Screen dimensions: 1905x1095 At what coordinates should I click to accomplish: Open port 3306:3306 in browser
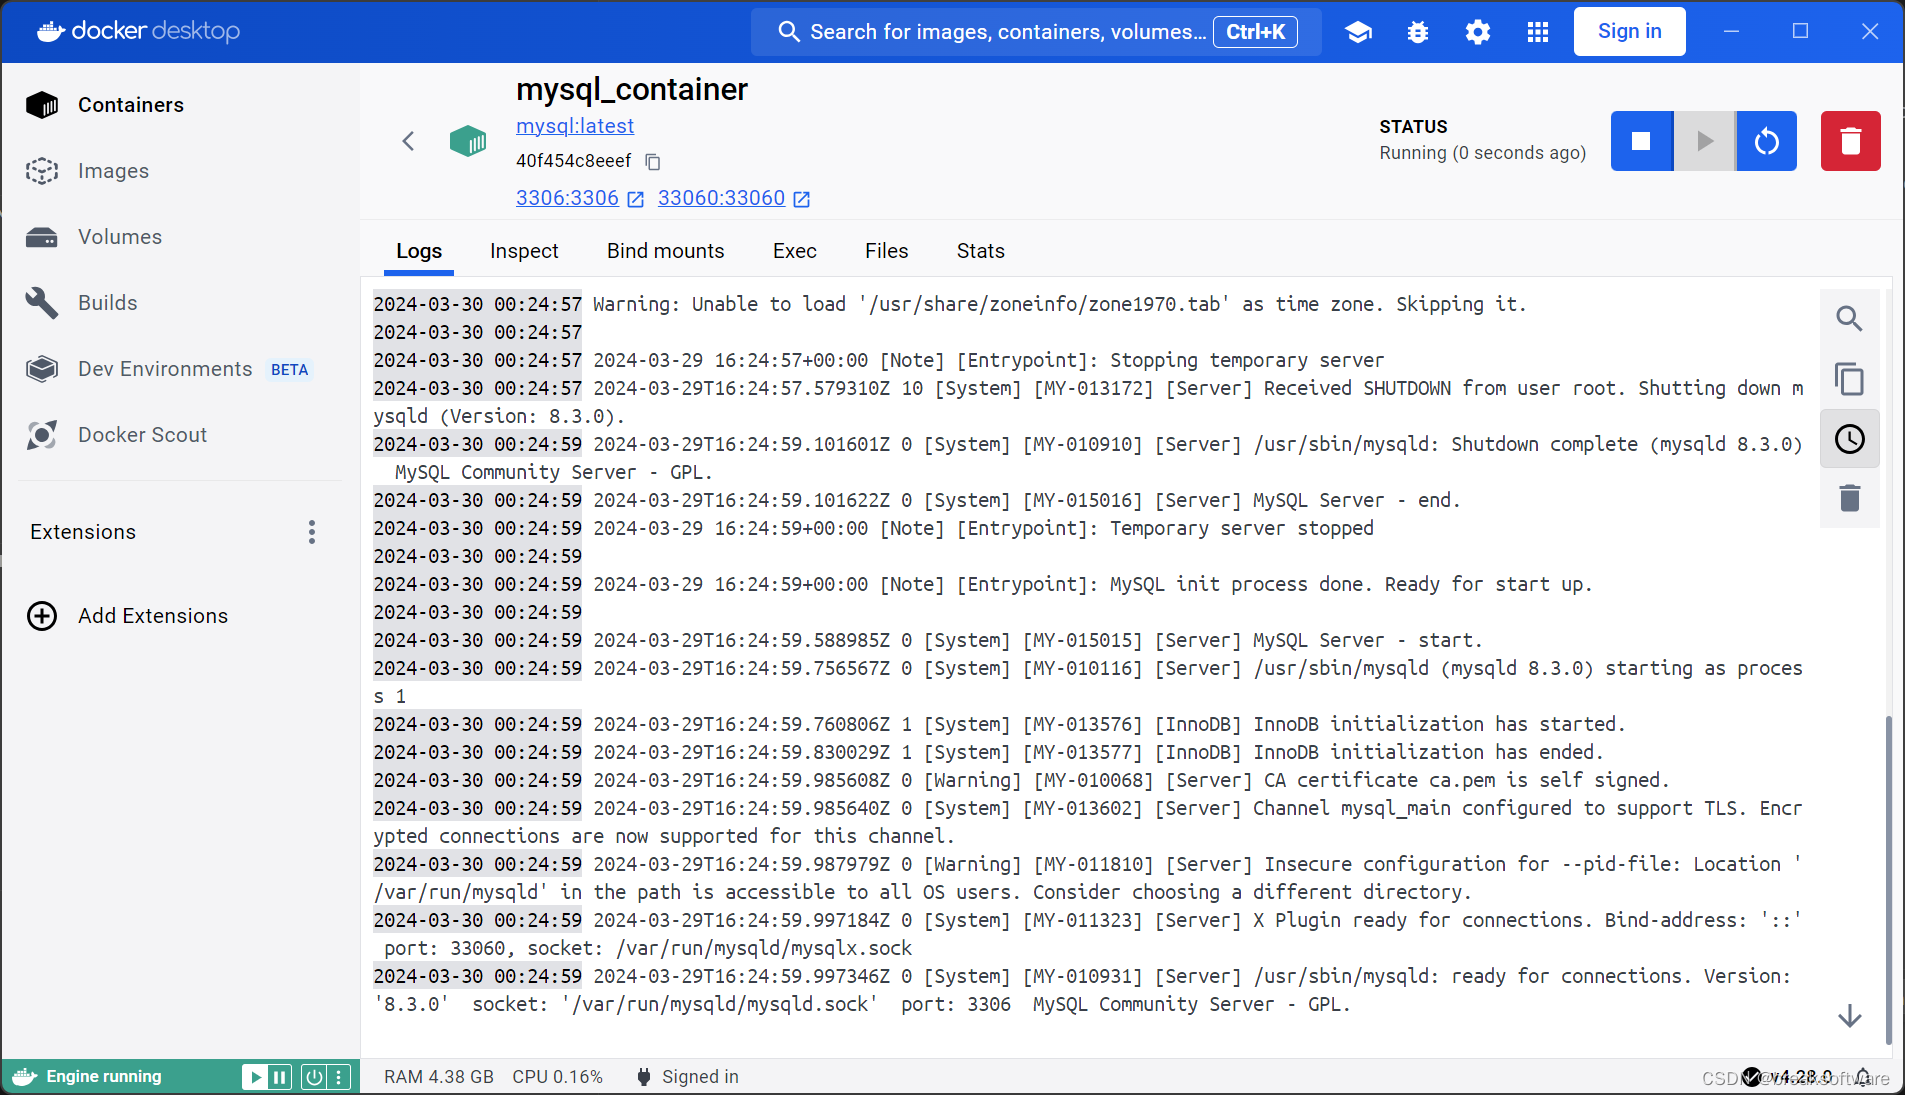click(580, 198)
